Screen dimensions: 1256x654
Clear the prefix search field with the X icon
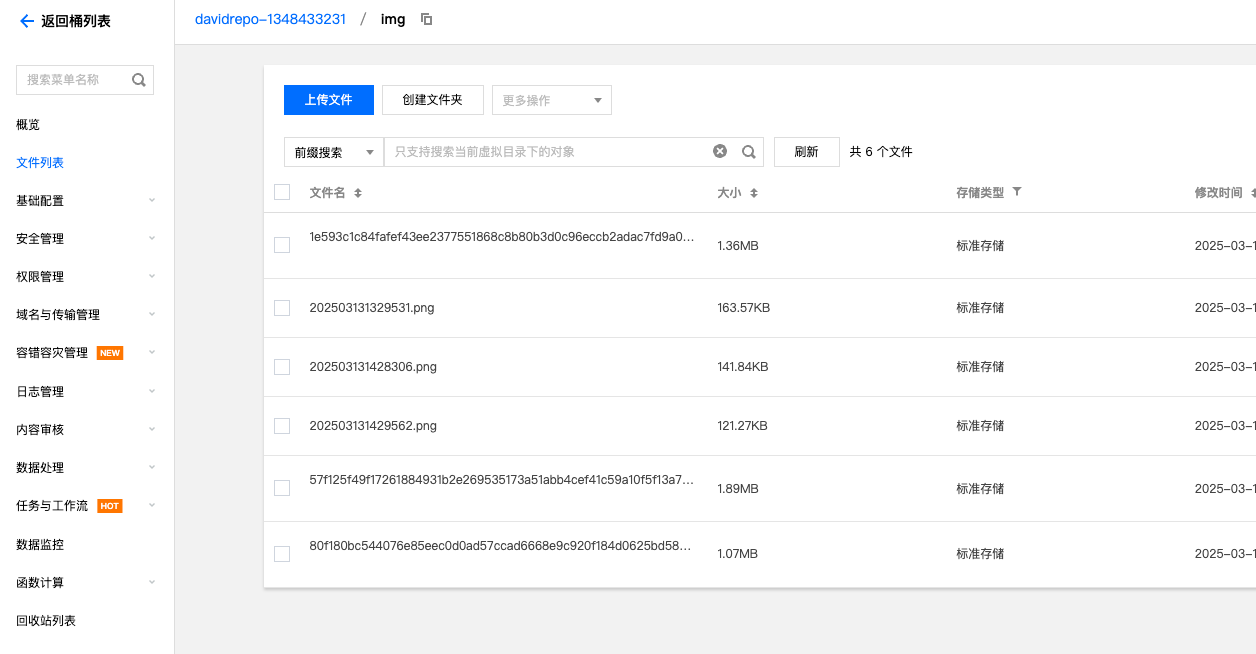click(x=720, y=151)
